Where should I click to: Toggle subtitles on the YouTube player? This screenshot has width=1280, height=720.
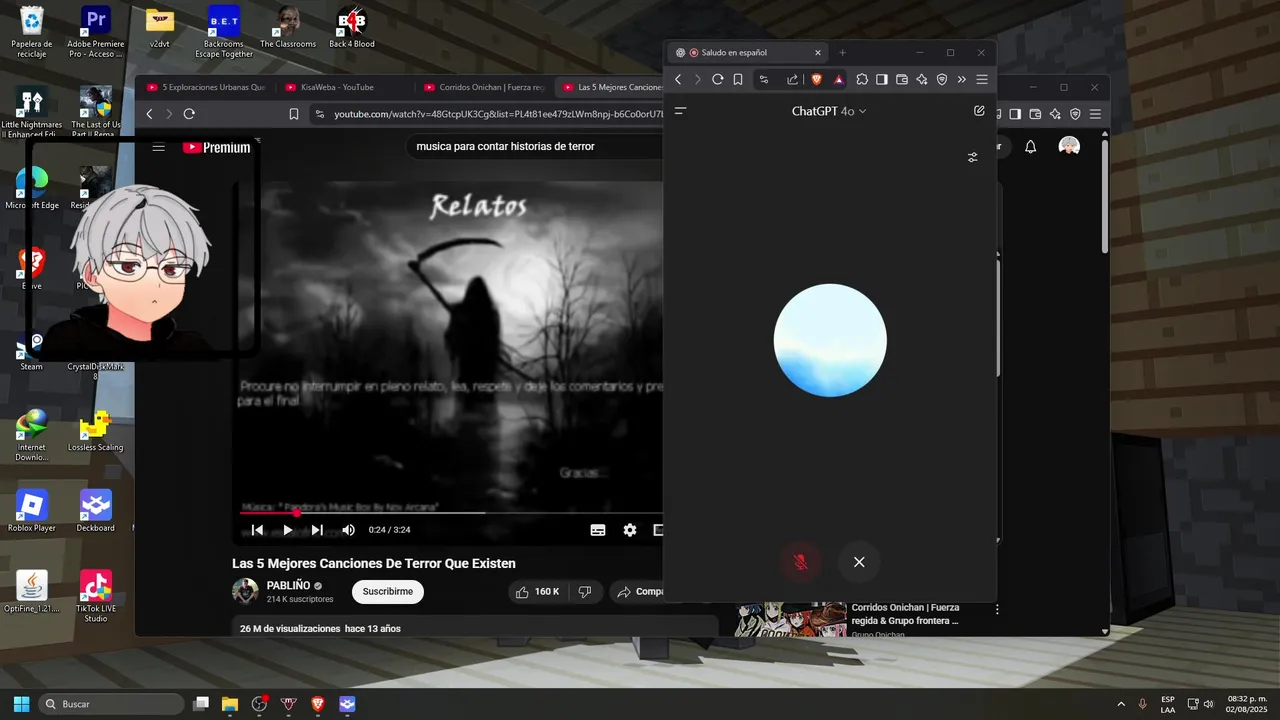[598, 530]
